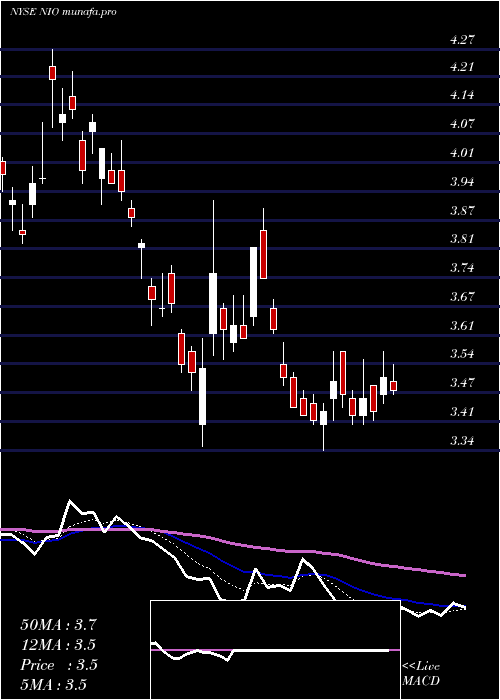Image resolution: width=500 pixels, height=700 pixels.
Task: Click the 3.47 price axis label
Action: click(461, 383)
